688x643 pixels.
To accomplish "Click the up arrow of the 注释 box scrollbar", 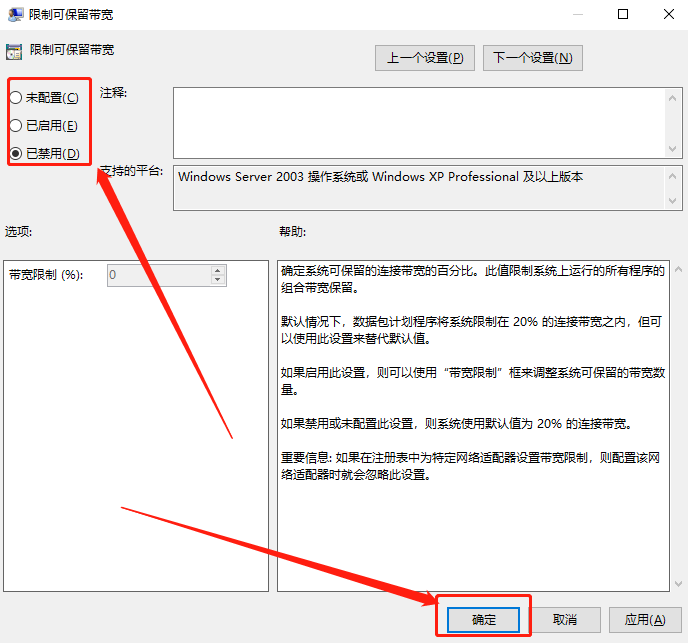I will pos(674,97).
